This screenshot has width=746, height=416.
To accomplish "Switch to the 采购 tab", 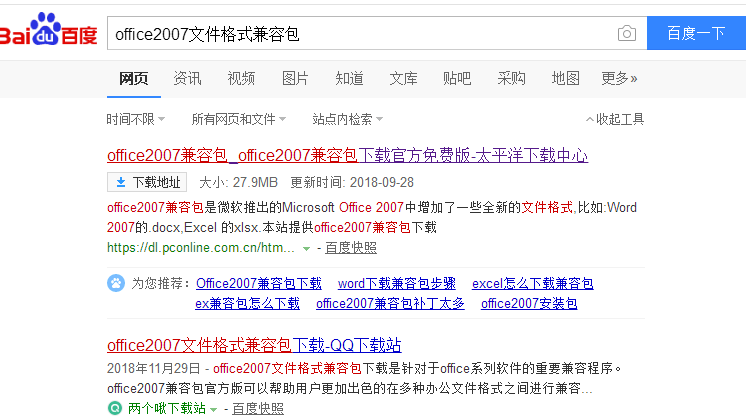I will [x=511, y=78].
